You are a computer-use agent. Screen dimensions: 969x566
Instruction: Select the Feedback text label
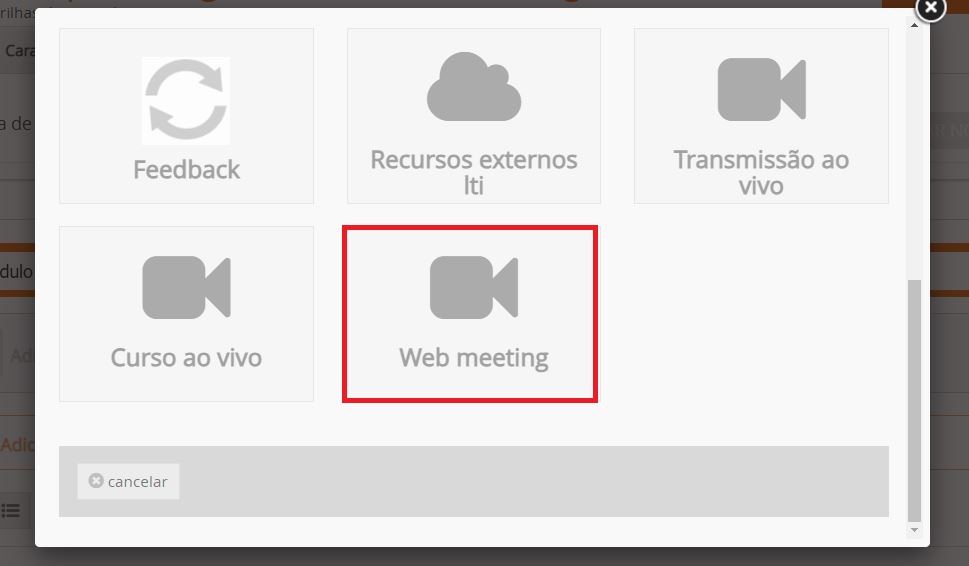click(x=186, y=170)
